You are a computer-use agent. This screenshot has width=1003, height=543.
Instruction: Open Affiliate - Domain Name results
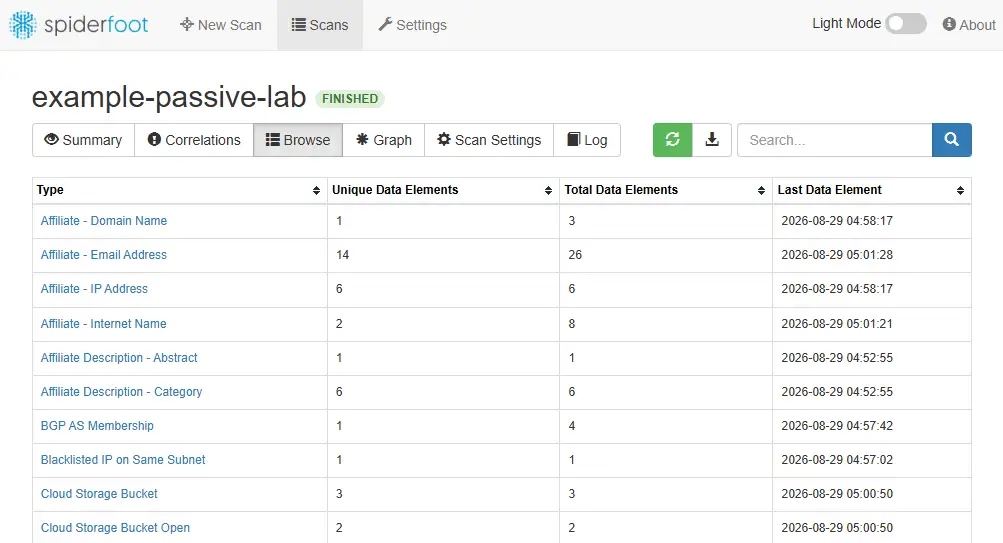pos(104,221)
